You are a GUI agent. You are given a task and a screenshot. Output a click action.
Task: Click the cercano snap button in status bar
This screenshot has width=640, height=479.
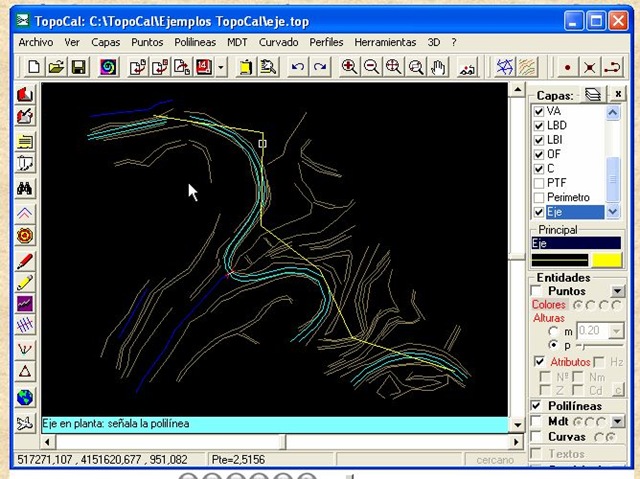pos(495,460)
